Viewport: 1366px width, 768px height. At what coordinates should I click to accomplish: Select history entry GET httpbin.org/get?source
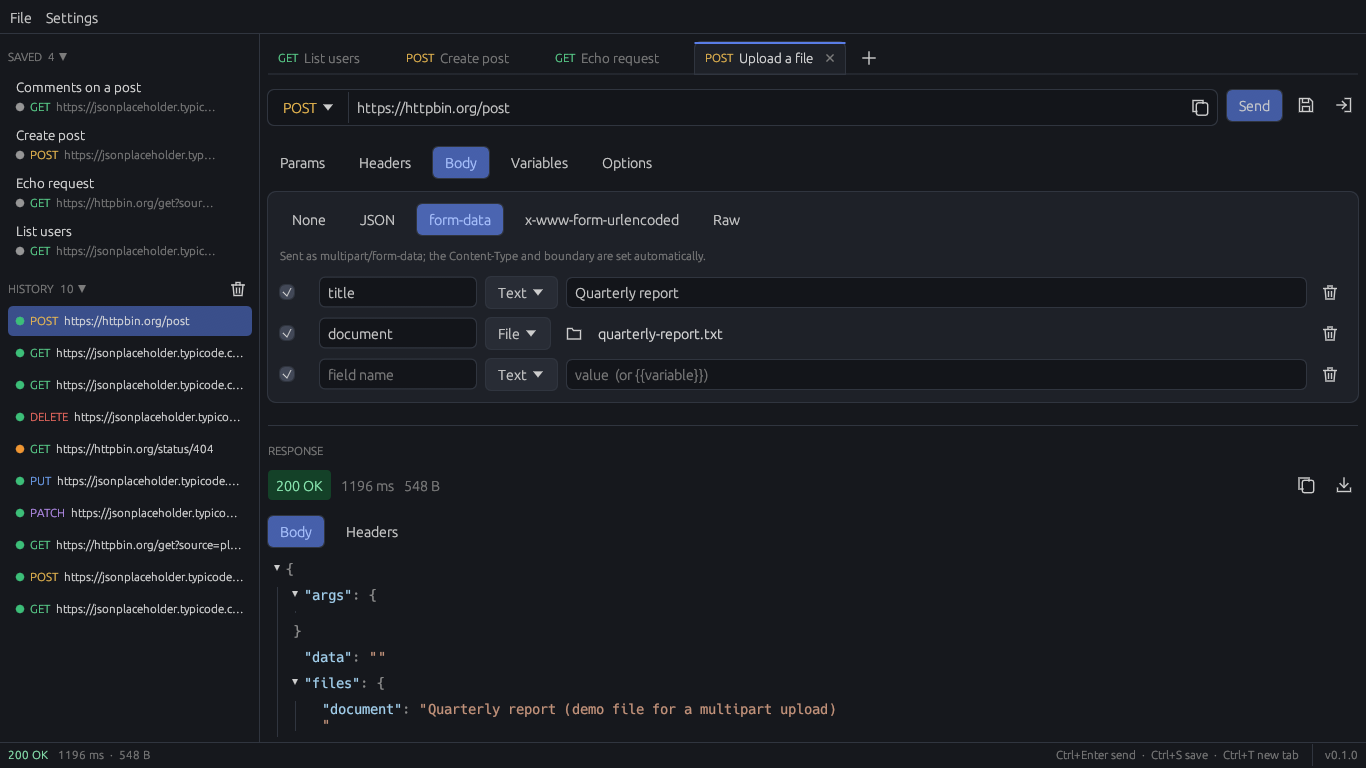click(x=130, y=545)
